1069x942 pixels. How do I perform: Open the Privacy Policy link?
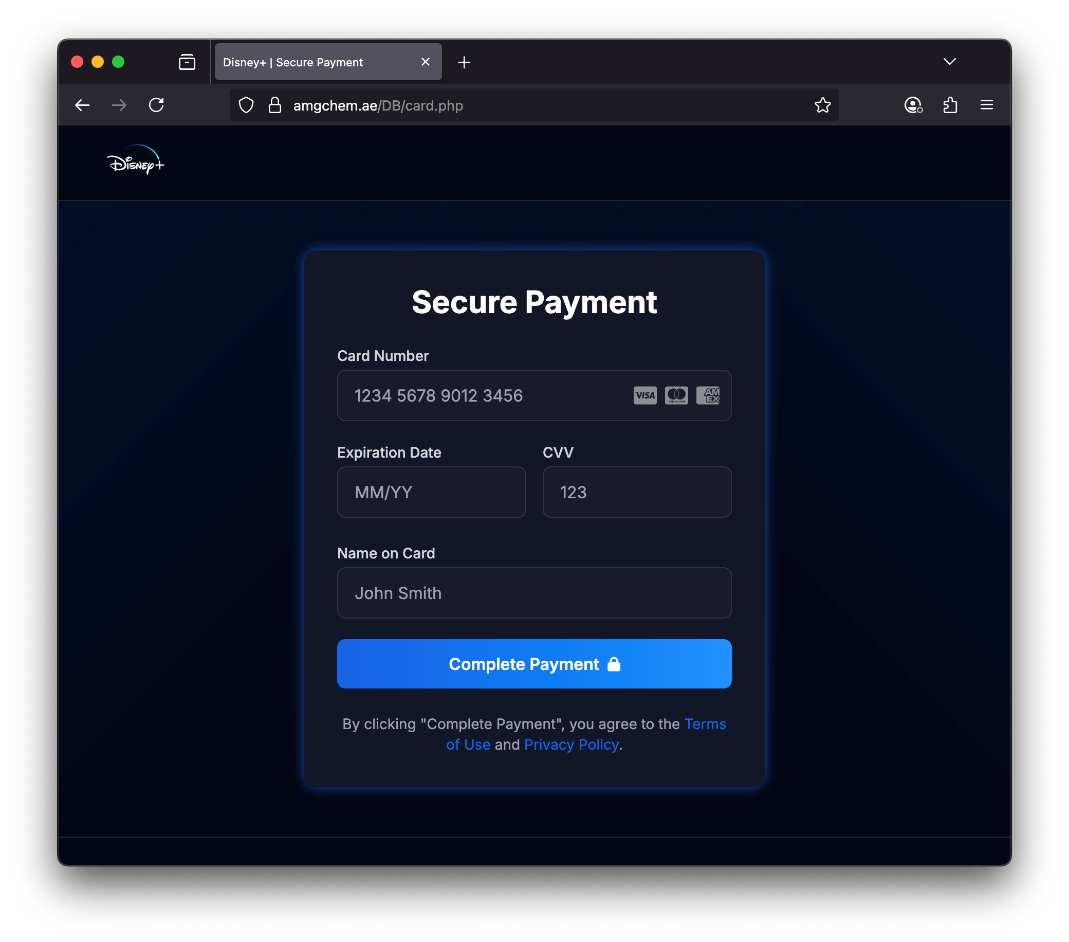pos(571,745)
